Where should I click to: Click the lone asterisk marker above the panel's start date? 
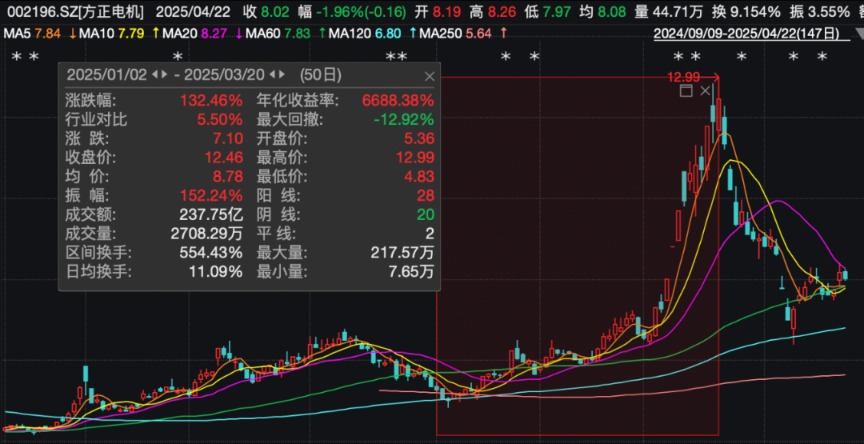[x=177, y=56]
